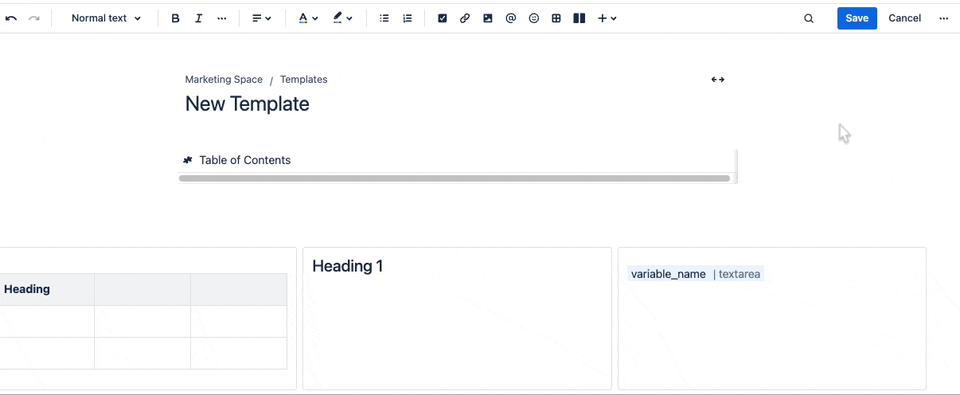Toggle the page width arrows

point(718,80)
